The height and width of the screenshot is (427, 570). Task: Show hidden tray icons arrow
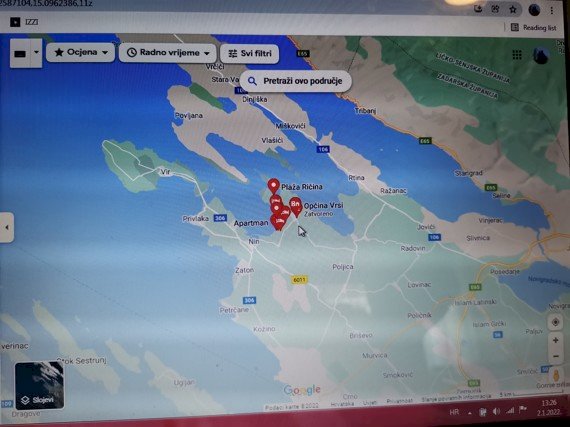coord(470,413)
